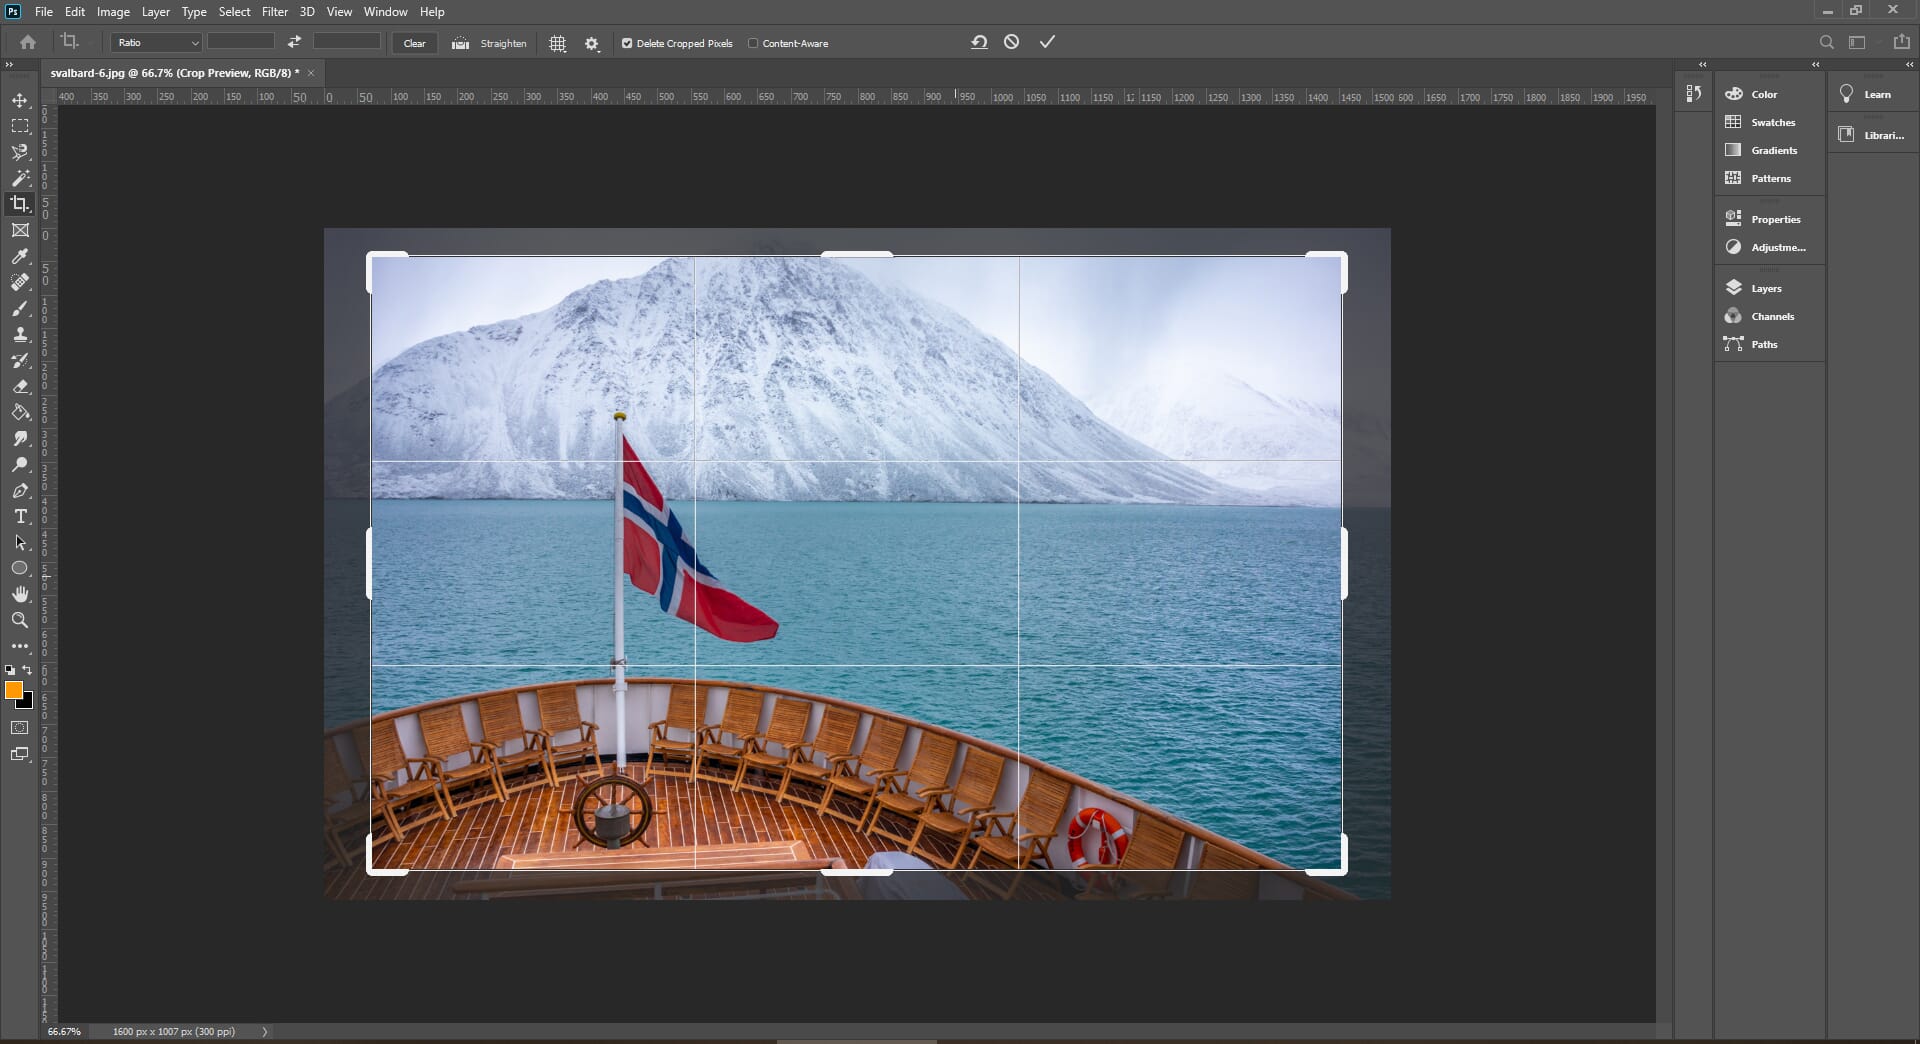Switch foreground and background colors
The width and height of the screenshot is (1920, 1044).
click(x=28, y=670)
